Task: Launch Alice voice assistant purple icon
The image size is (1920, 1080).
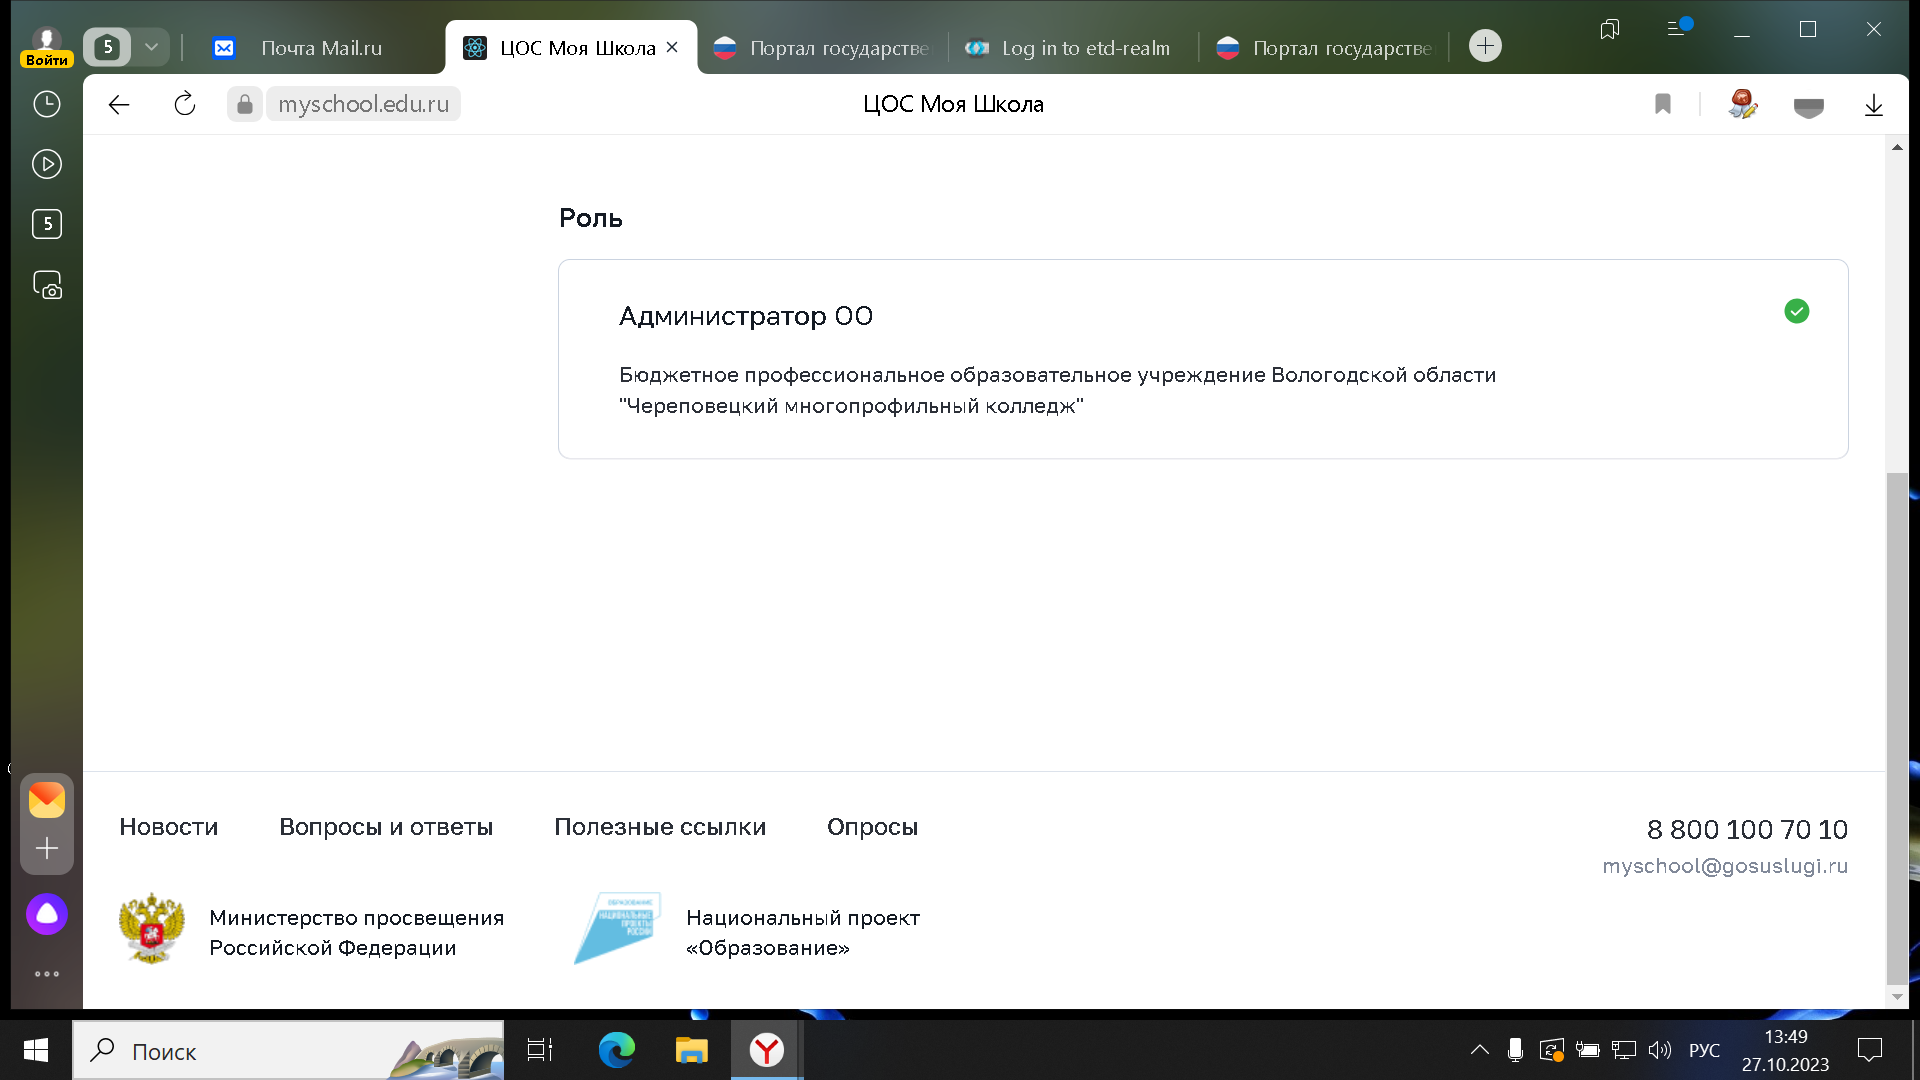Action: click(x=47, y=914)
